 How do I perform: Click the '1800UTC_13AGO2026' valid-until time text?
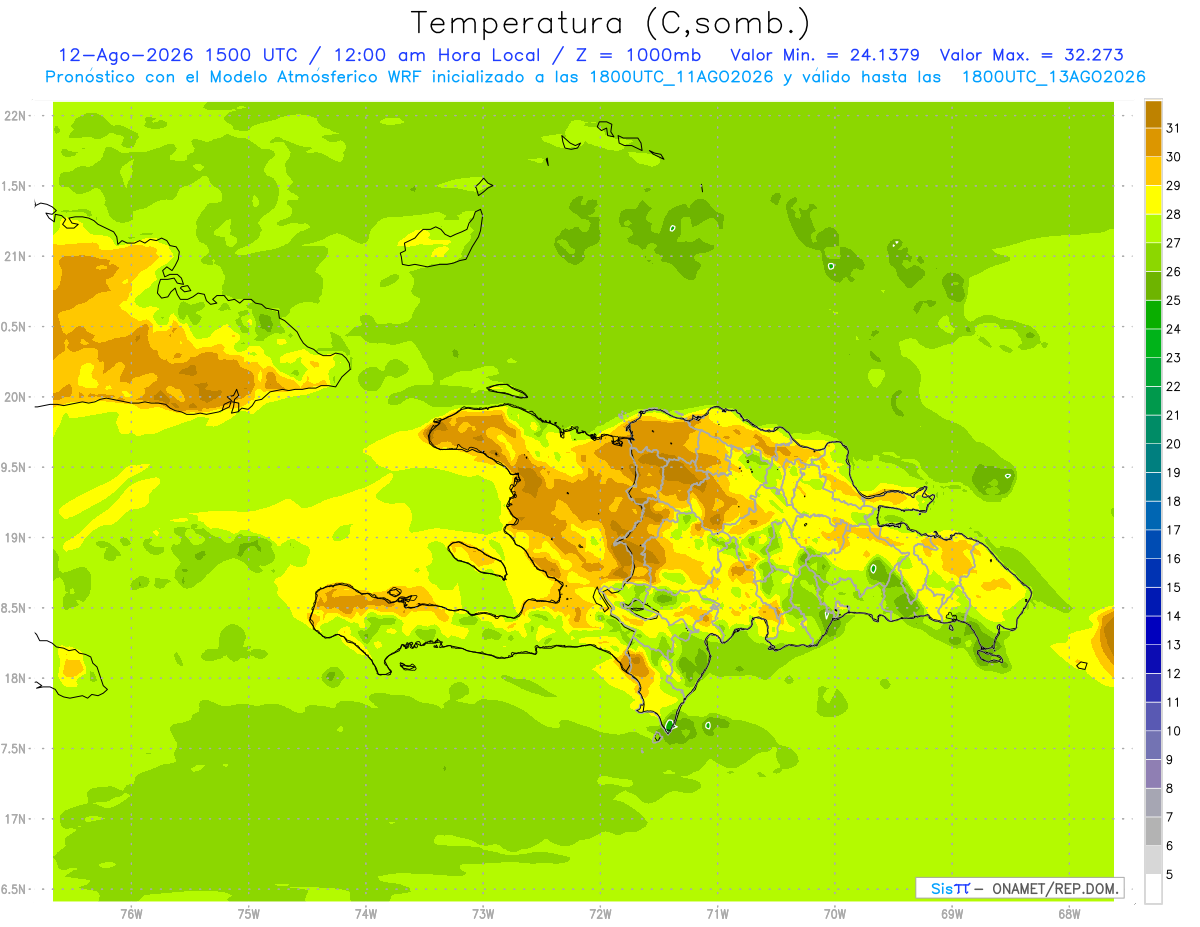pyautogui.click(x=1053, y=77)
